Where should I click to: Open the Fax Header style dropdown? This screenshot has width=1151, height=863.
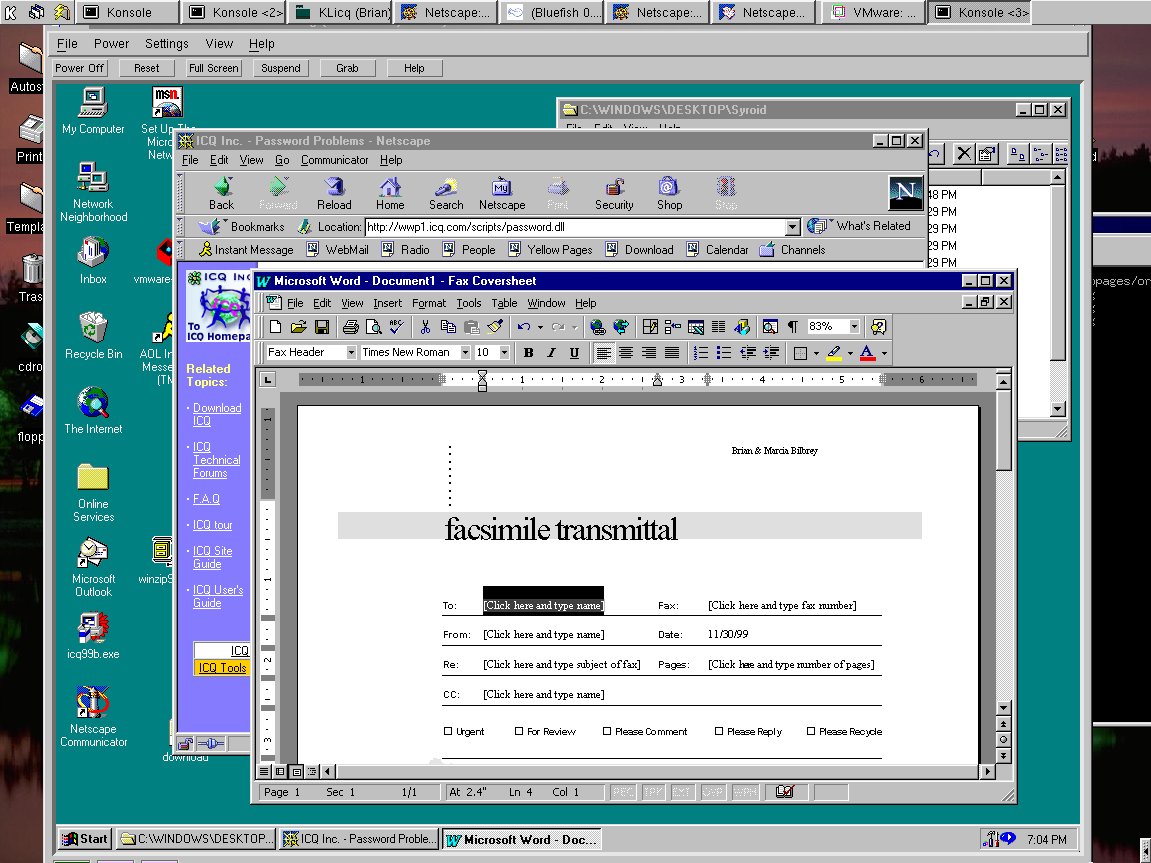[x=351, y=353]
